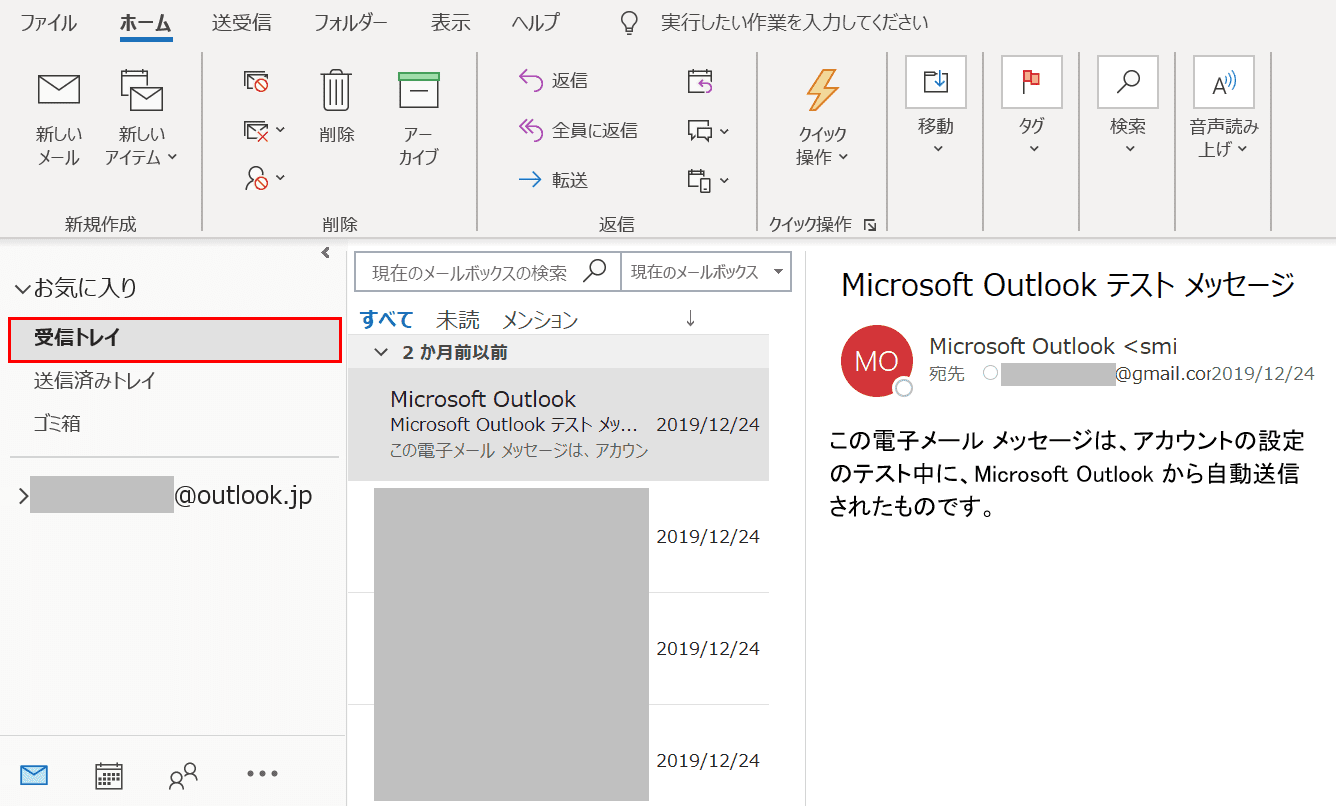Open the Search (検索) dropdown chevron
The image size is (1336, 806).
pos(1130,149)
